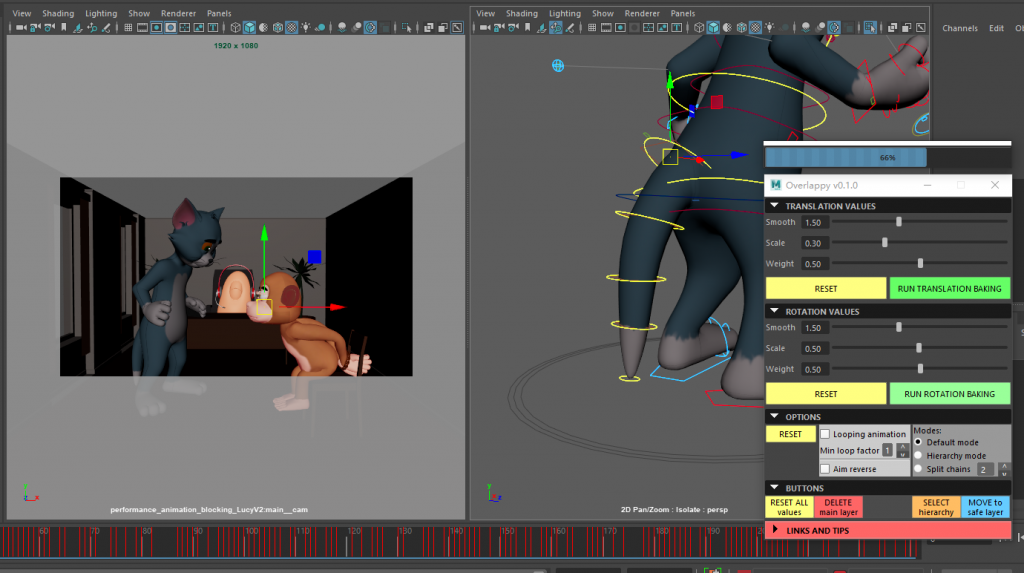
Task: Click Select Camera icon in left panel toolbar
Action: pyautogui.click(x=21, y=27)
